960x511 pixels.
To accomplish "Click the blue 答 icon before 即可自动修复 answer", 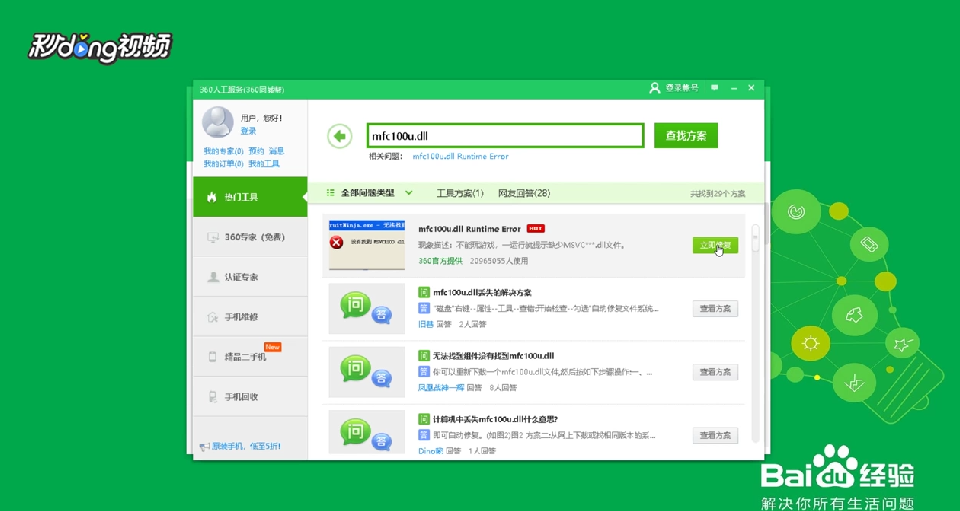I will tap(424, 435).
